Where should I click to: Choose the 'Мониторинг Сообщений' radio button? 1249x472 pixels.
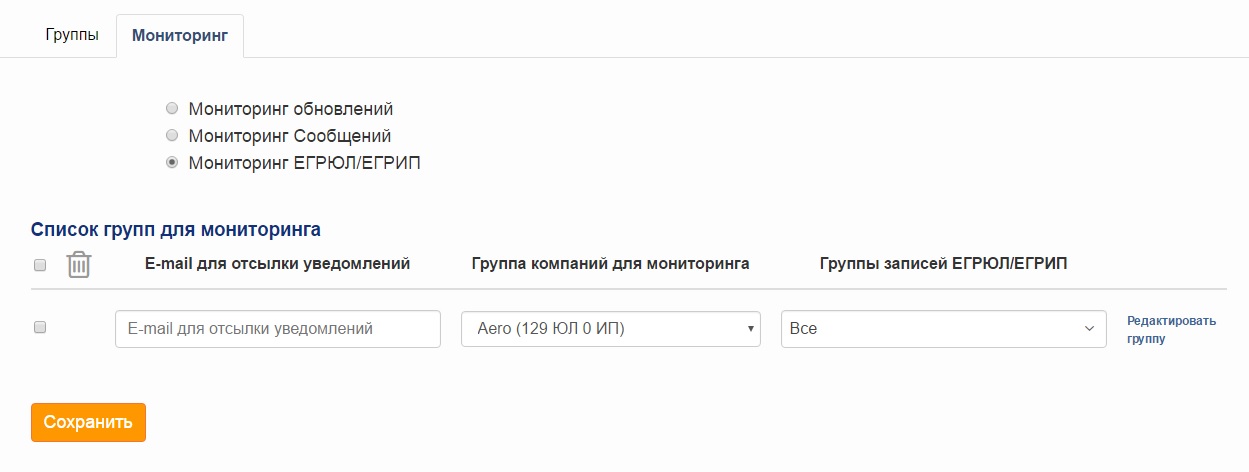point(172,135)
